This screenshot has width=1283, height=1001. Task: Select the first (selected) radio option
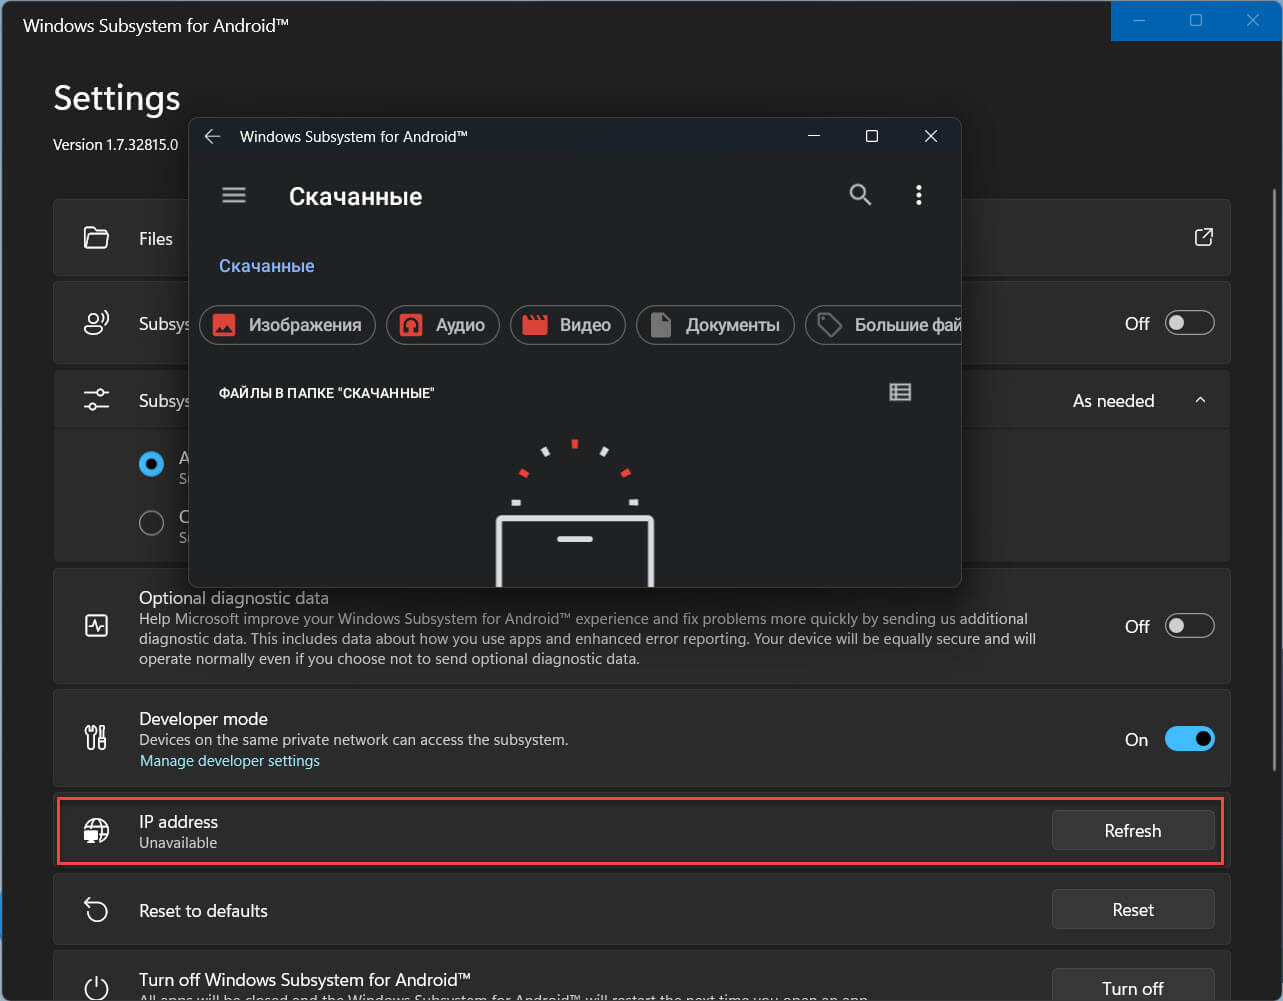[x=151, y=464]
